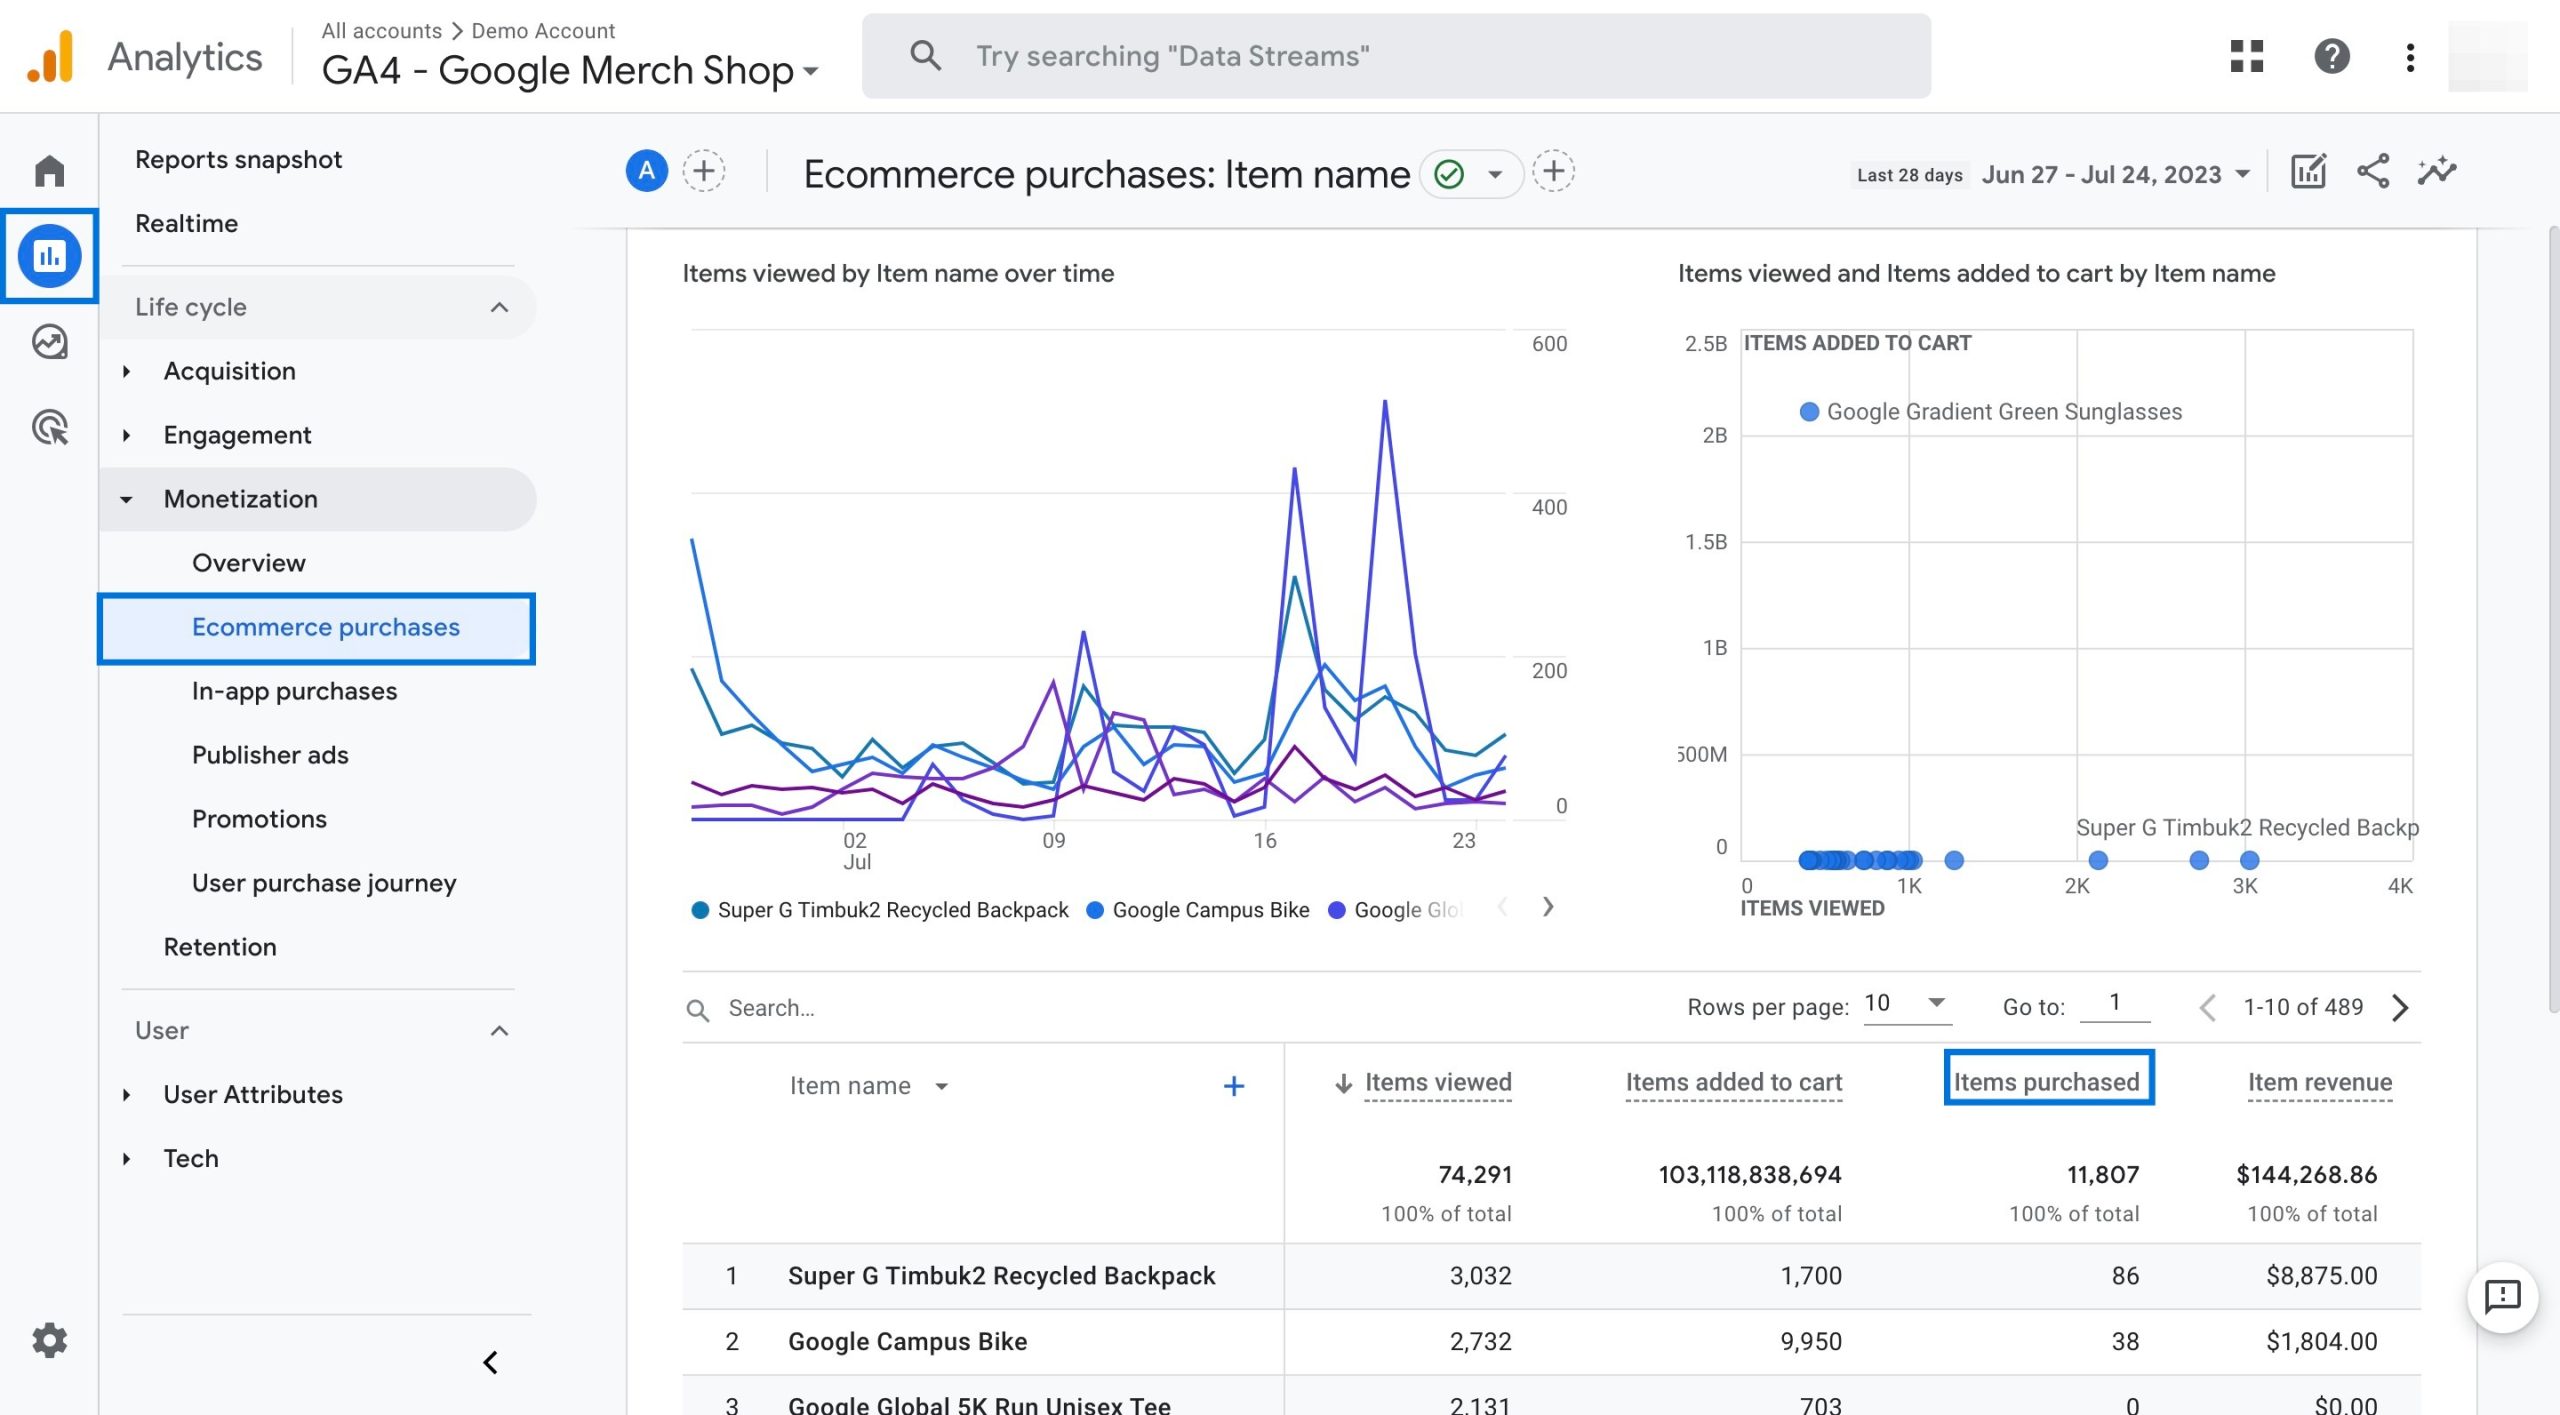Open the Retention report
Image resolution: width=2560 pixels, height=1415 pixels.
220,947
